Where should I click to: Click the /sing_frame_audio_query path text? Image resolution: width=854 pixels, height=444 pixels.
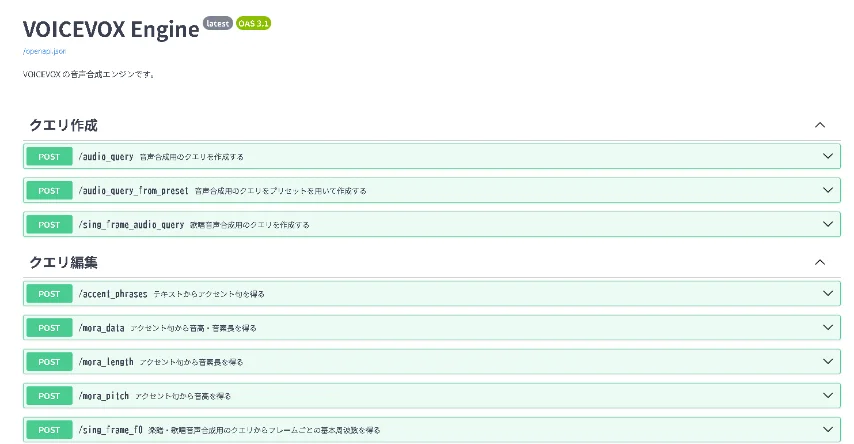pyautogui.click(x=131, y=224)
